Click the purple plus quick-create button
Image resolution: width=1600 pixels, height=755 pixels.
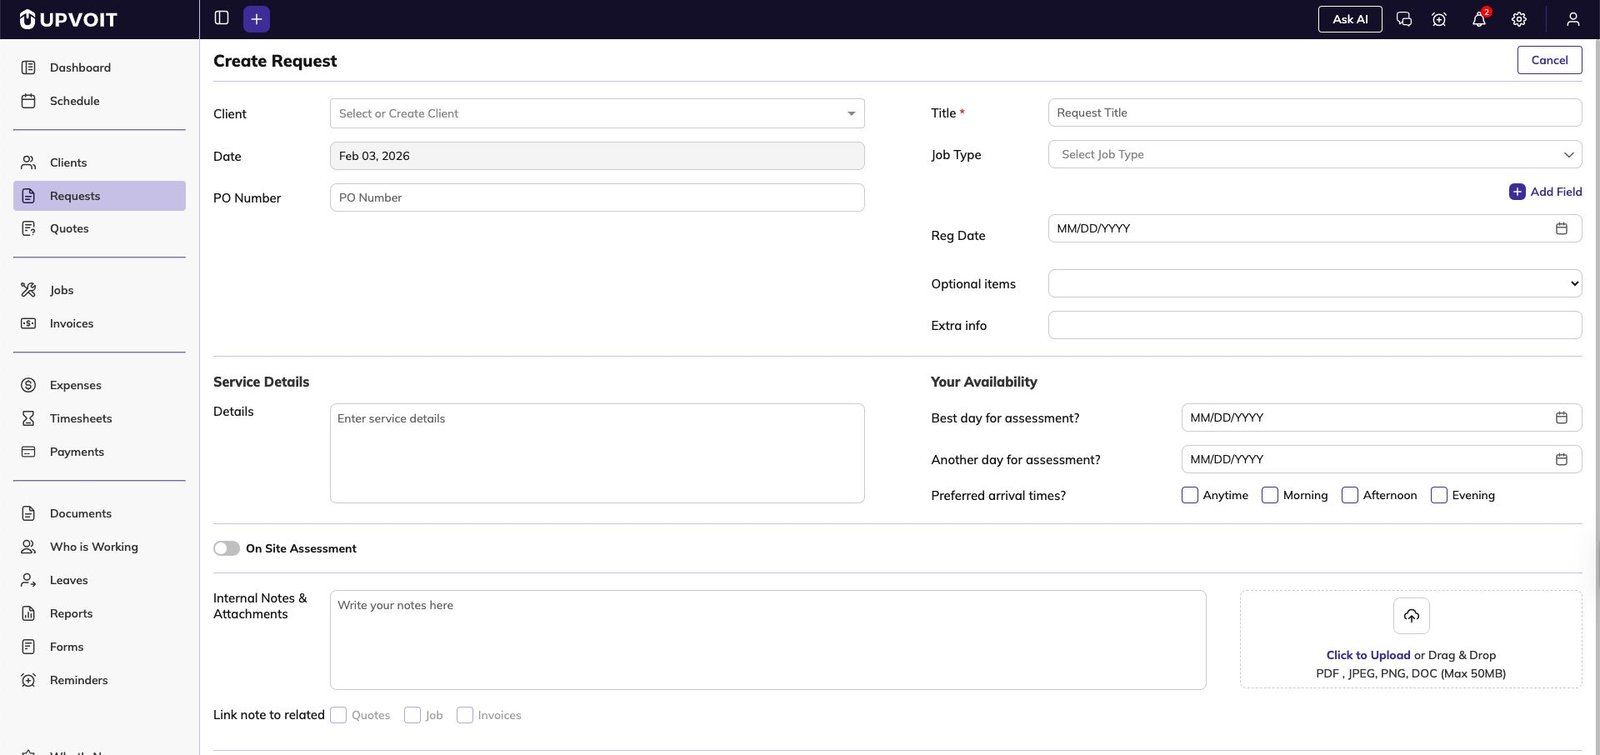coord(256,19)
